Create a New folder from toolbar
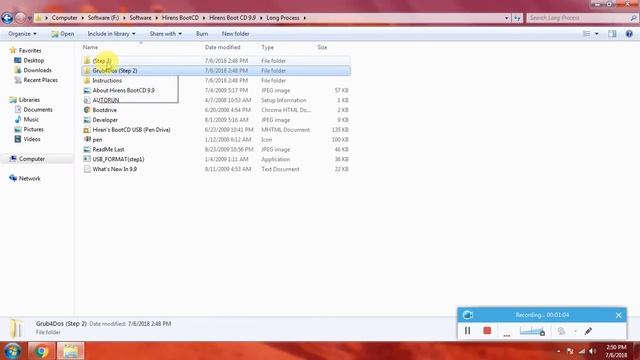This screenshot has width=640, height=360. tap(236, 34)
